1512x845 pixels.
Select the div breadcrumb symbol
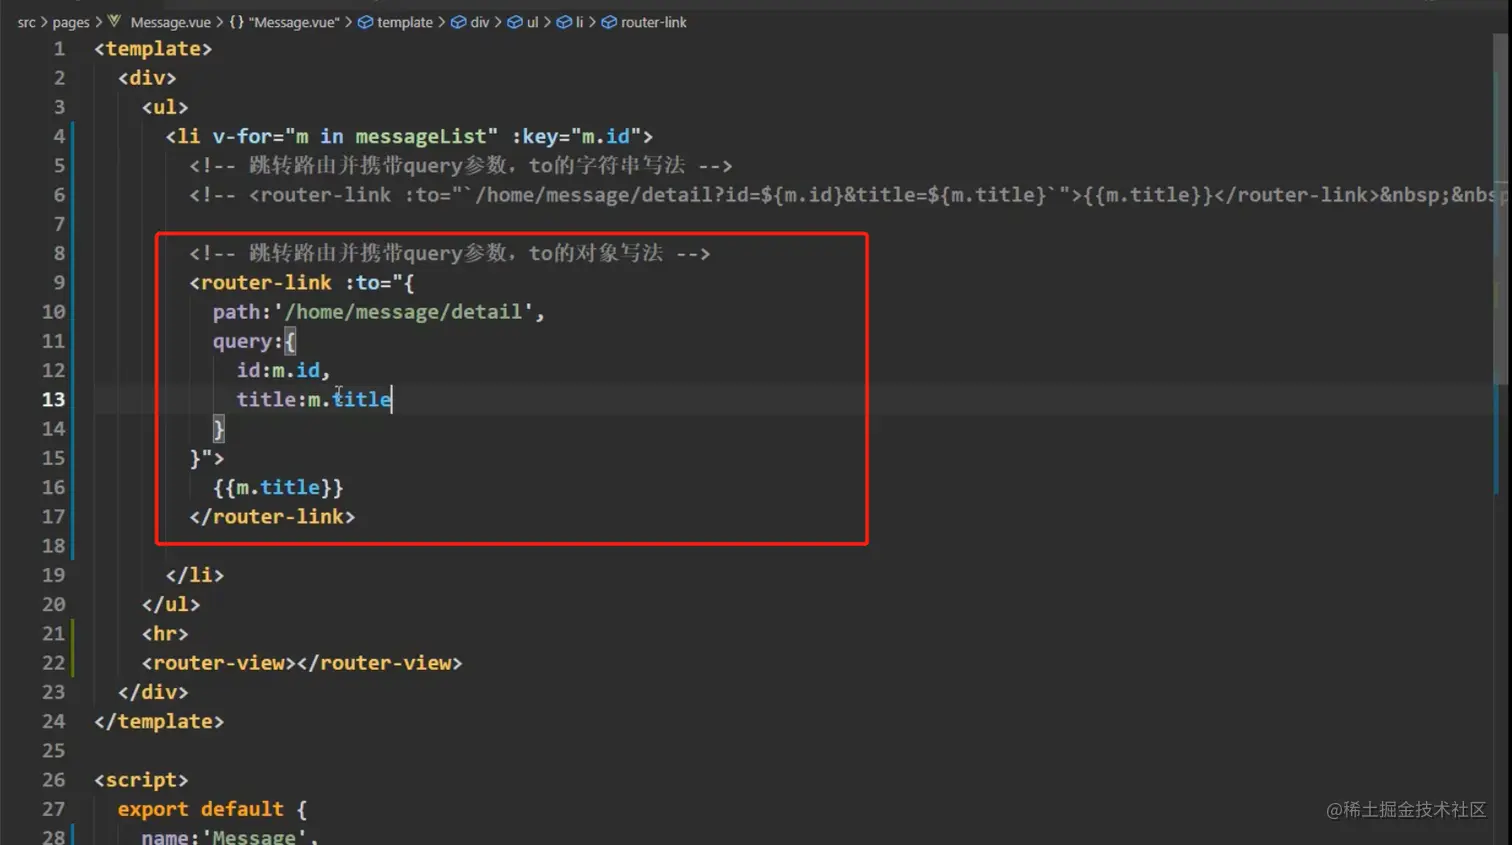coord(470,22)
